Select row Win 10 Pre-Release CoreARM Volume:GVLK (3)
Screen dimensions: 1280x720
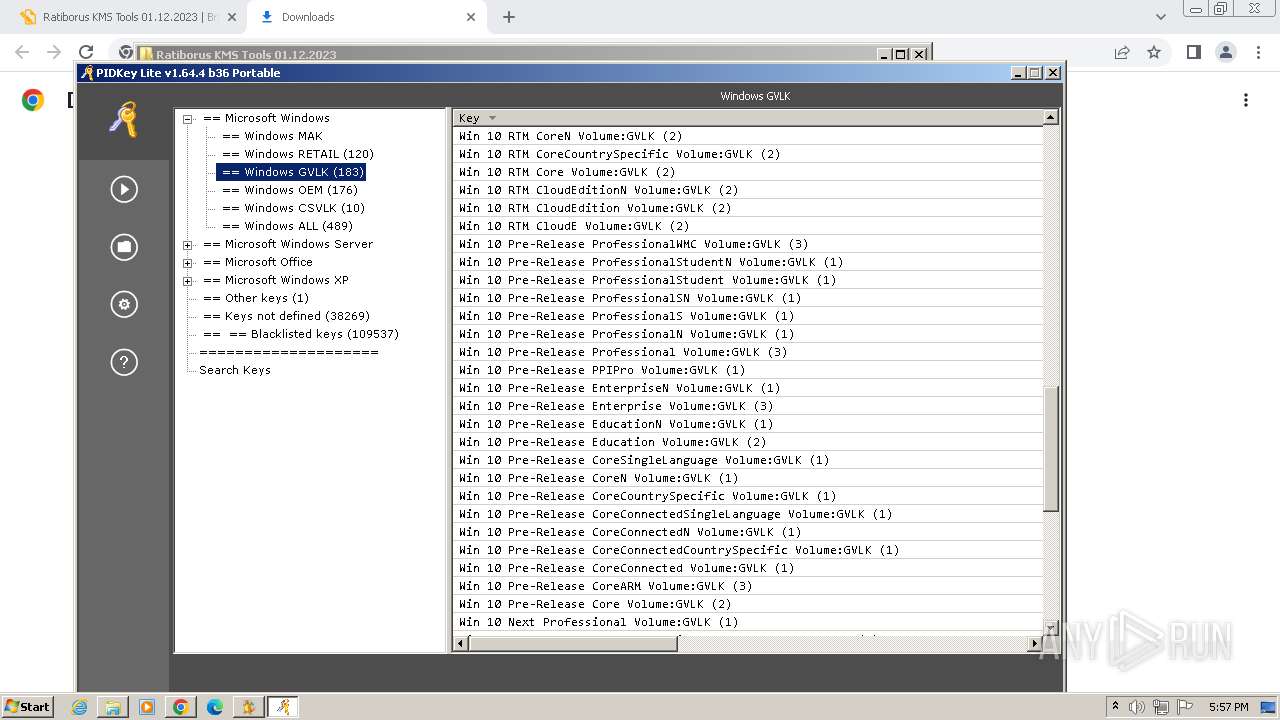(748, 586)
